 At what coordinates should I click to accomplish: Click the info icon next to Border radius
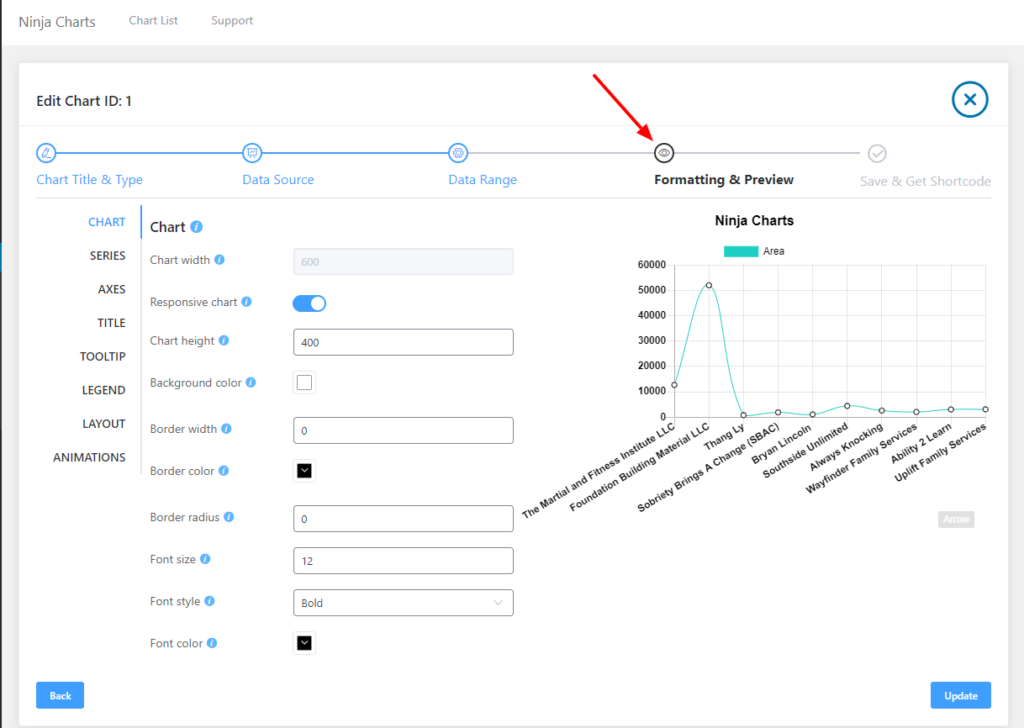[x=230, y=518]
